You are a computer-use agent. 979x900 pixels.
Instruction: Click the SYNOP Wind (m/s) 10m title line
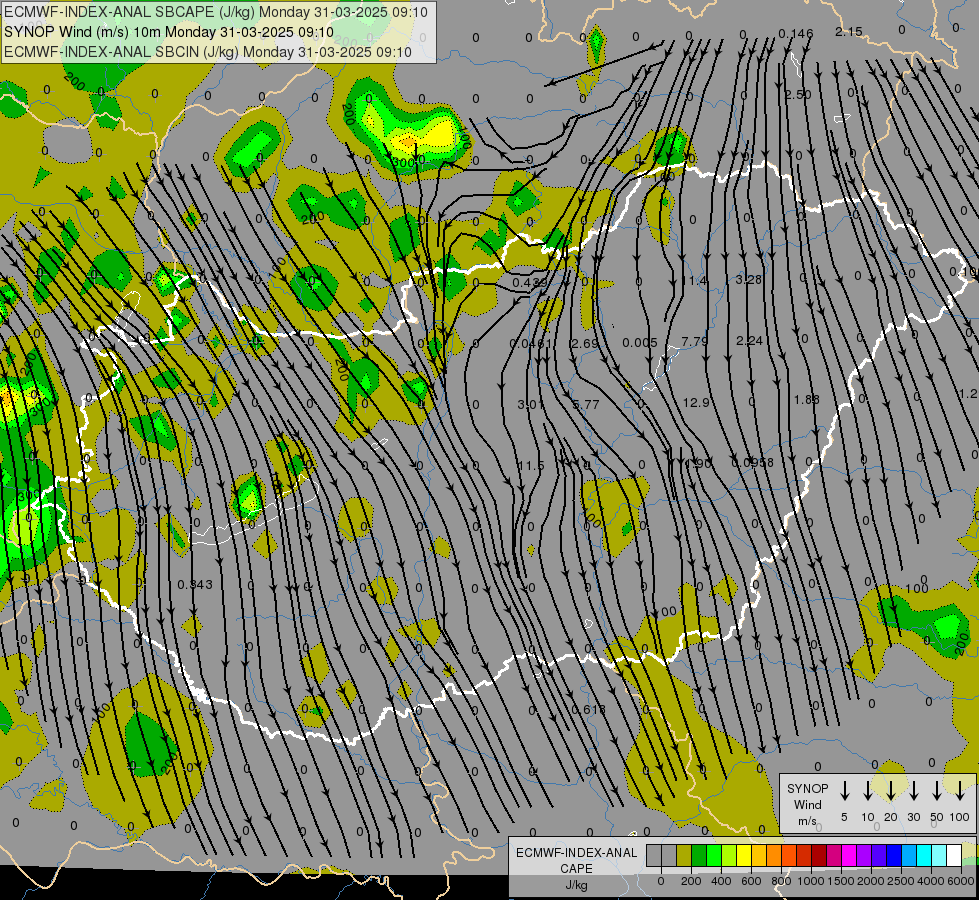click(169, 32)
